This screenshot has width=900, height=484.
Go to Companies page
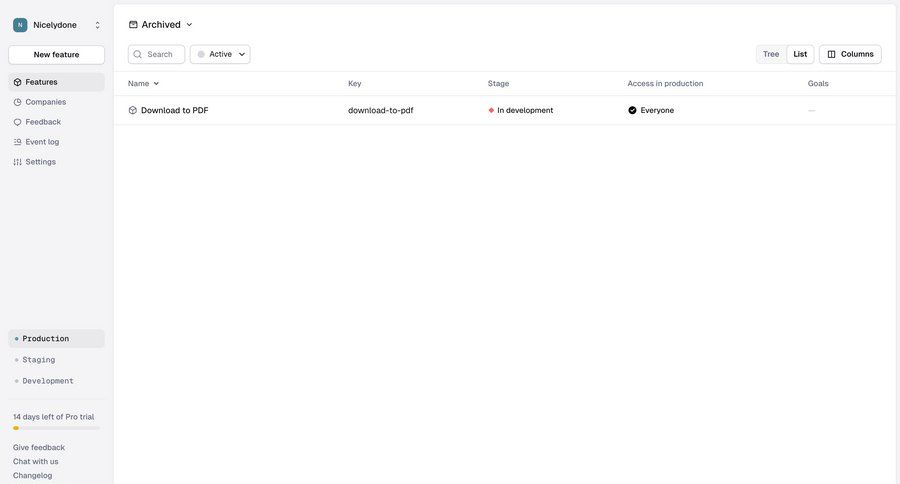(x=45, y=102)
